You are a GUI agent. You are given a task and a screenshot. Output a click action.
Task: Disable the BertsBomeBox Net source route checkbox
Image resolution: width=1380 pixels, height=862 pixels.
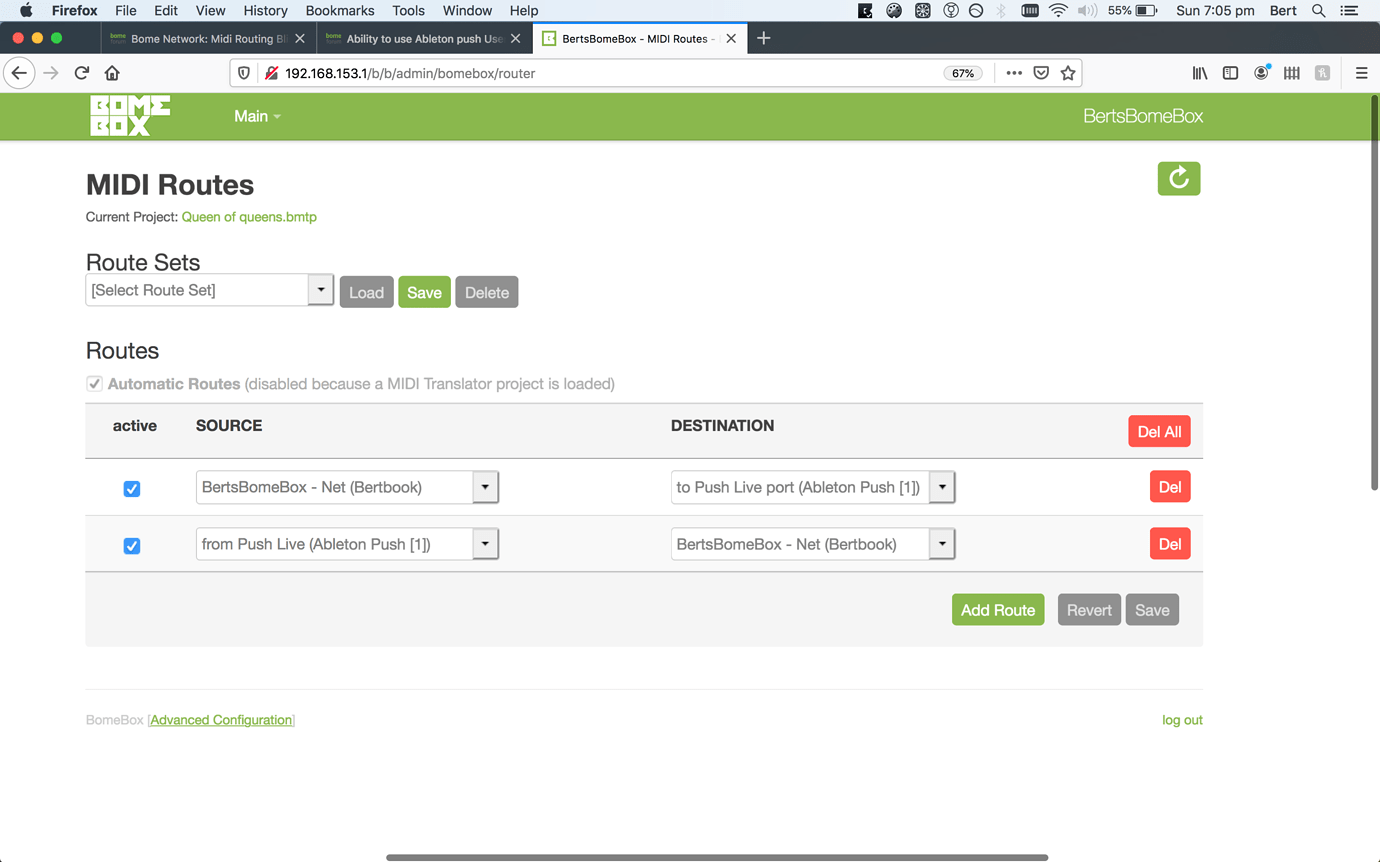(x=132, y=489)
